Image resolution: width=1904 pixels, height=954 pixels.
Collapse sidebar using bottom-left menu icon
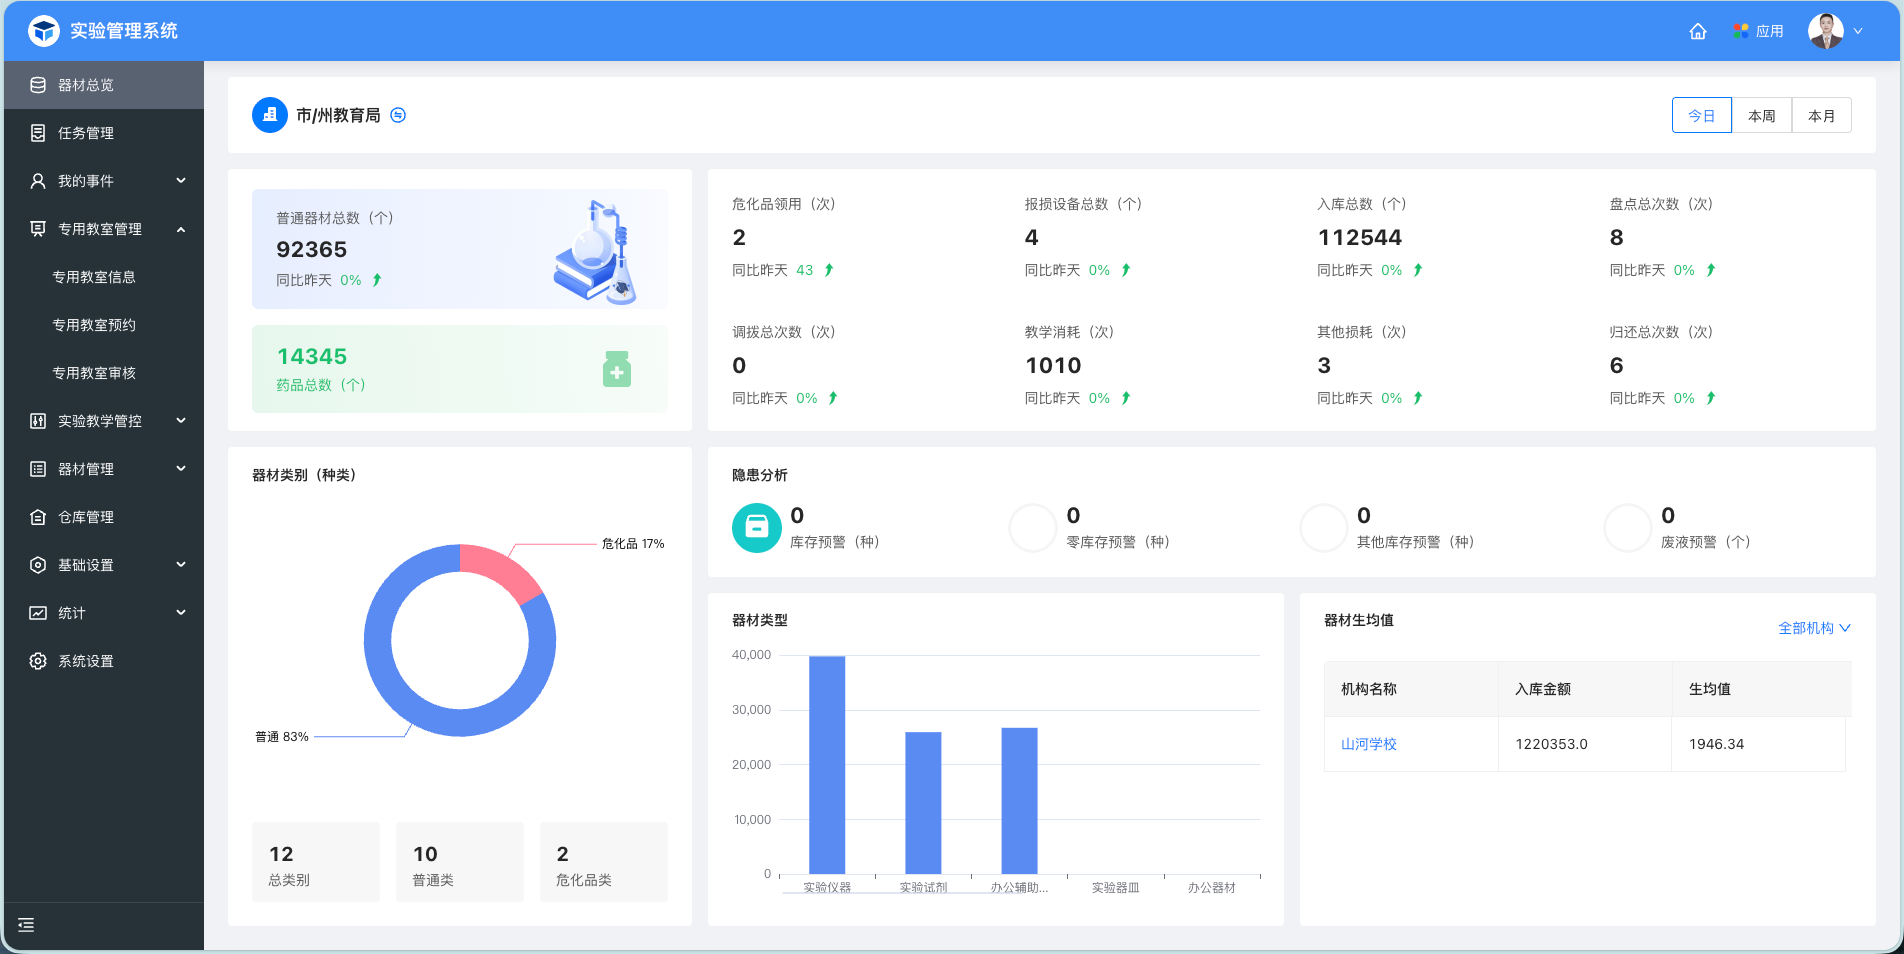pos(27,925)
